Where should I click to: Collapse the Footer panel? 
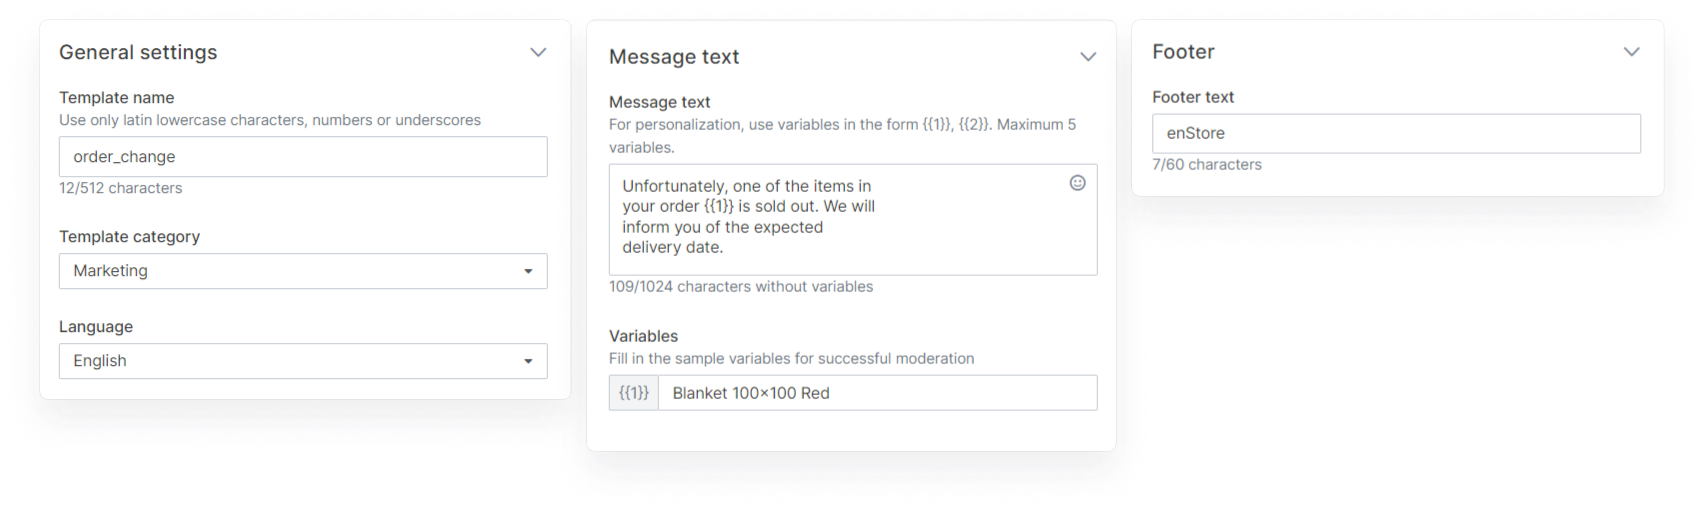[1631, 52]
